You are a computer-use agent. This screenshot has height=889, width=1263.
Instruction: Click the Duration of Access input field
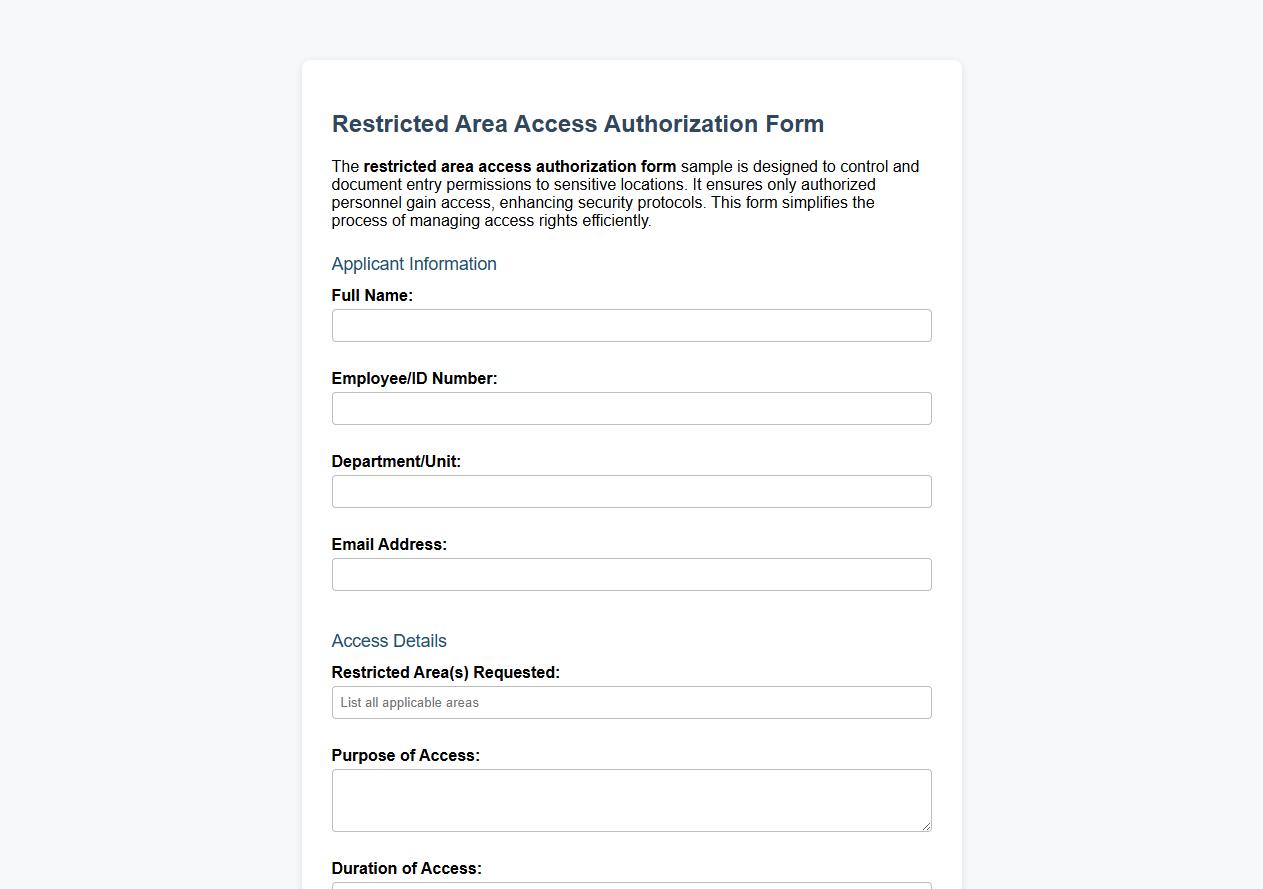tap(631, 886)
